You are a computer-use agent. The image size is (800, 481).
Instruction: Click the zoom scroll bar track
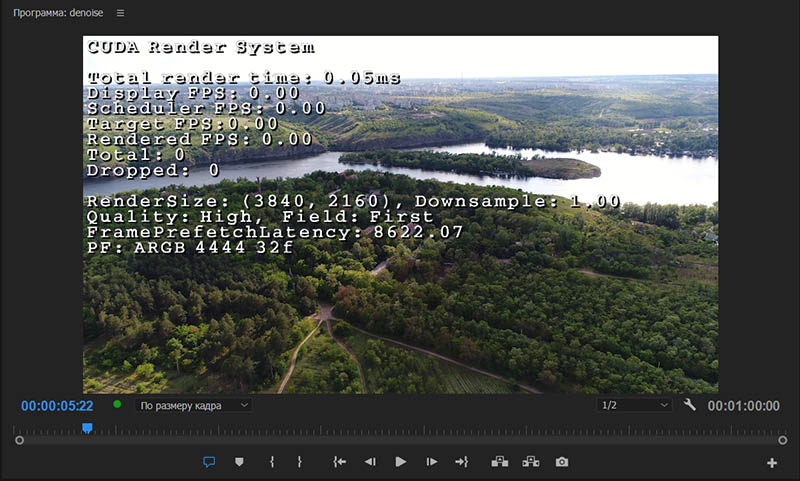click(x=401, y=440)
